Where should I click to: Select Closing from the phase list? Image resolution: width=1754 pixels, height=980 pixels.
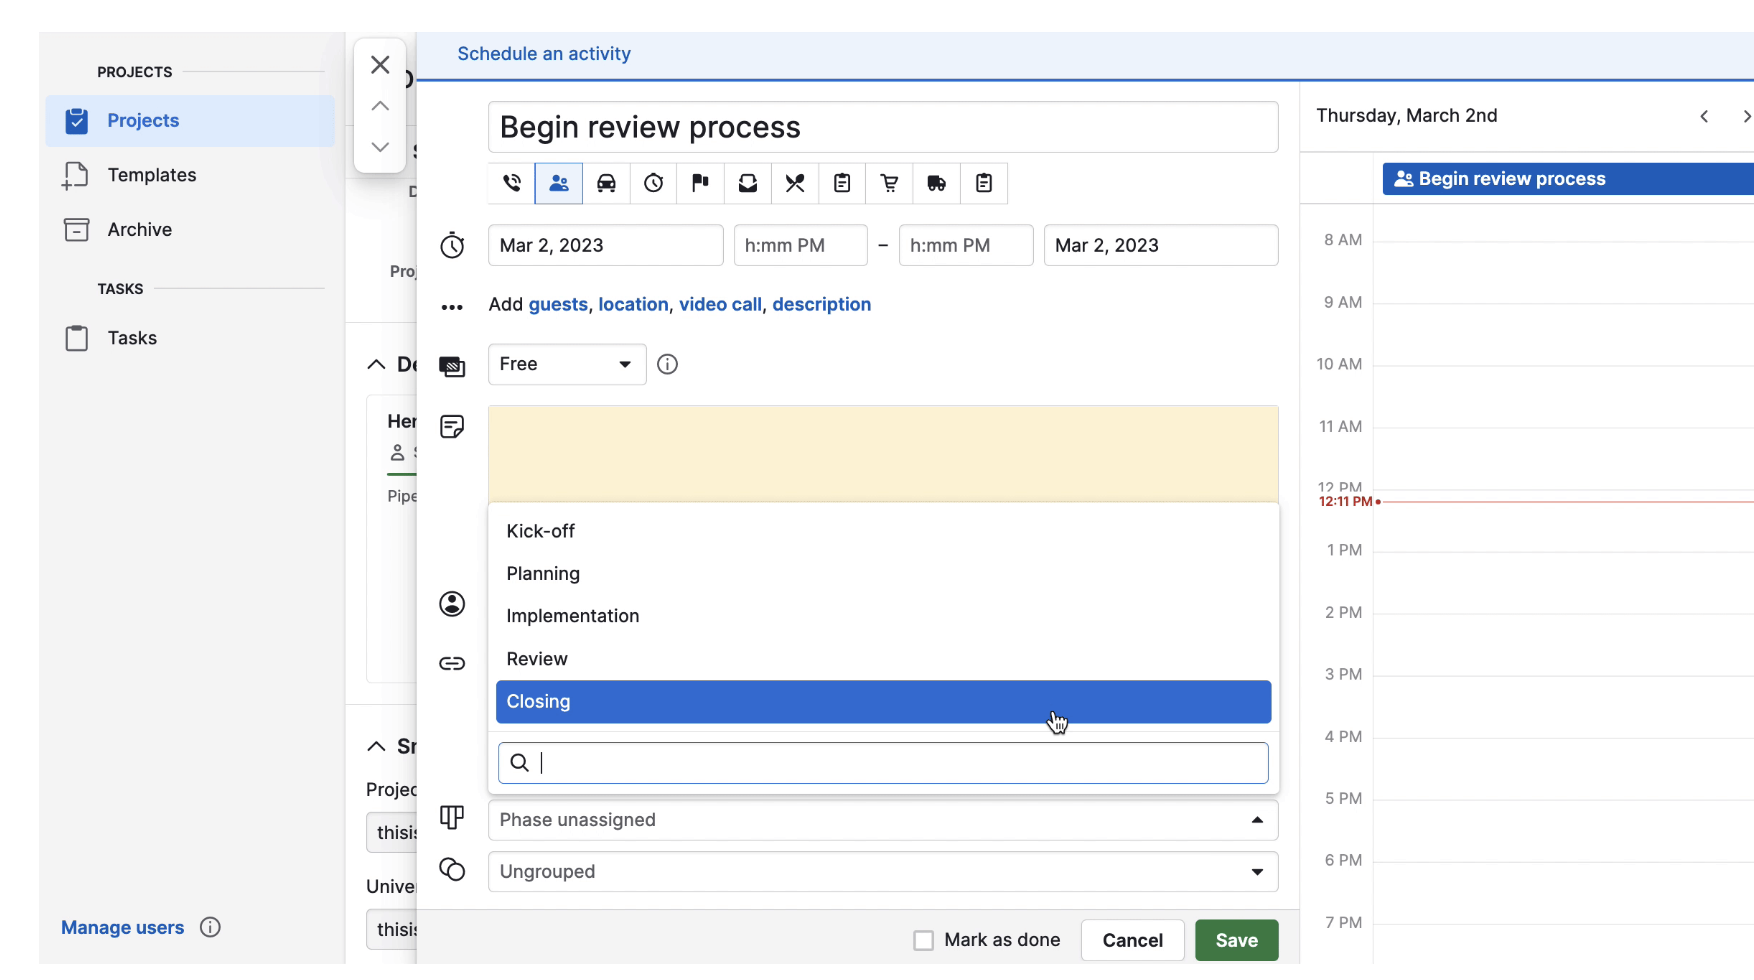pos(882,702)
